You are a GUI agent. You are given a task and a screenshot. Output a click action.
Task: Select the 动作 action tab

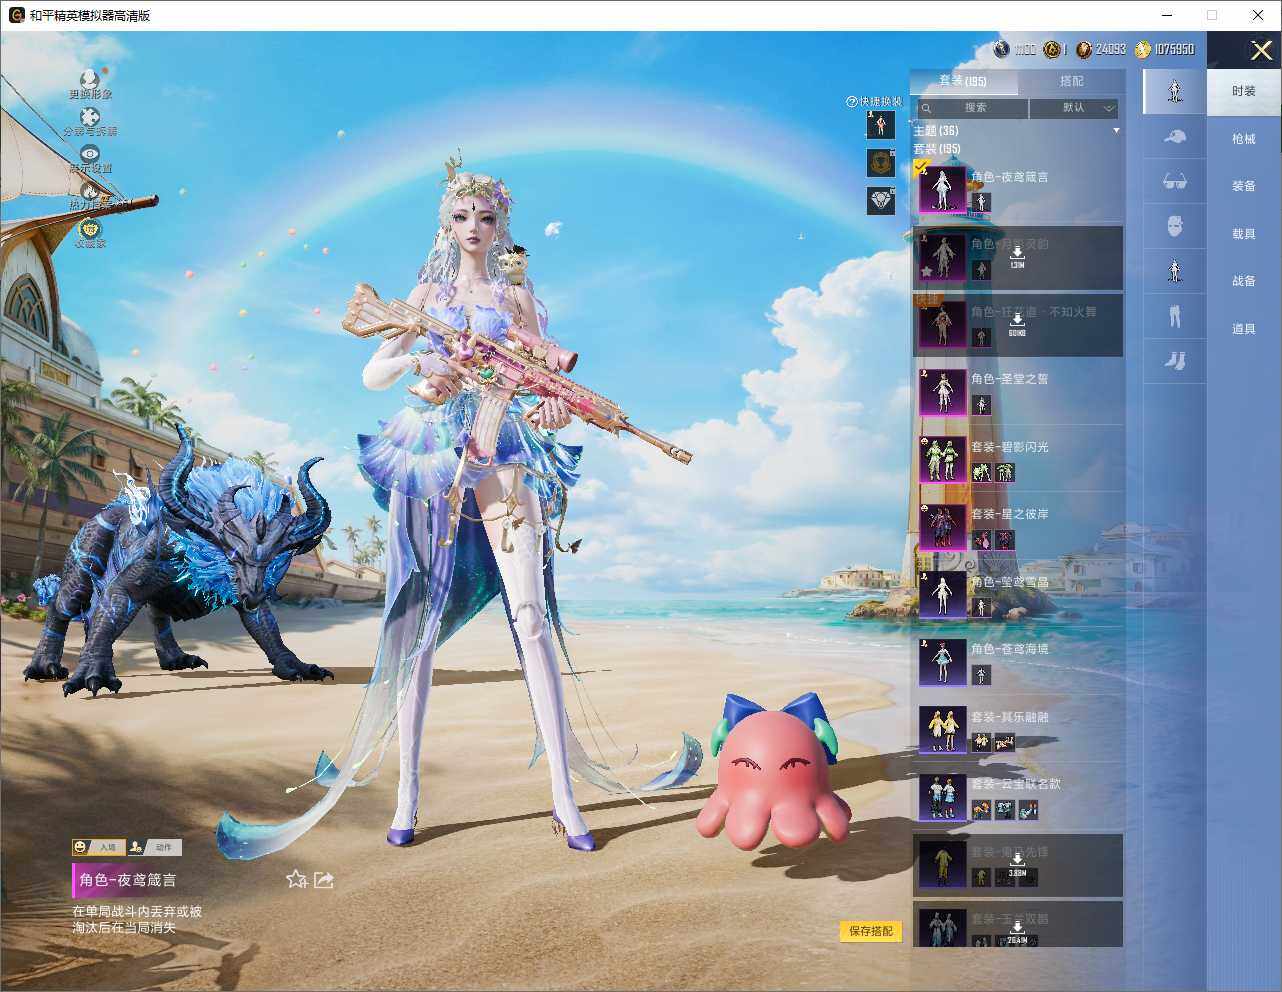154,847
